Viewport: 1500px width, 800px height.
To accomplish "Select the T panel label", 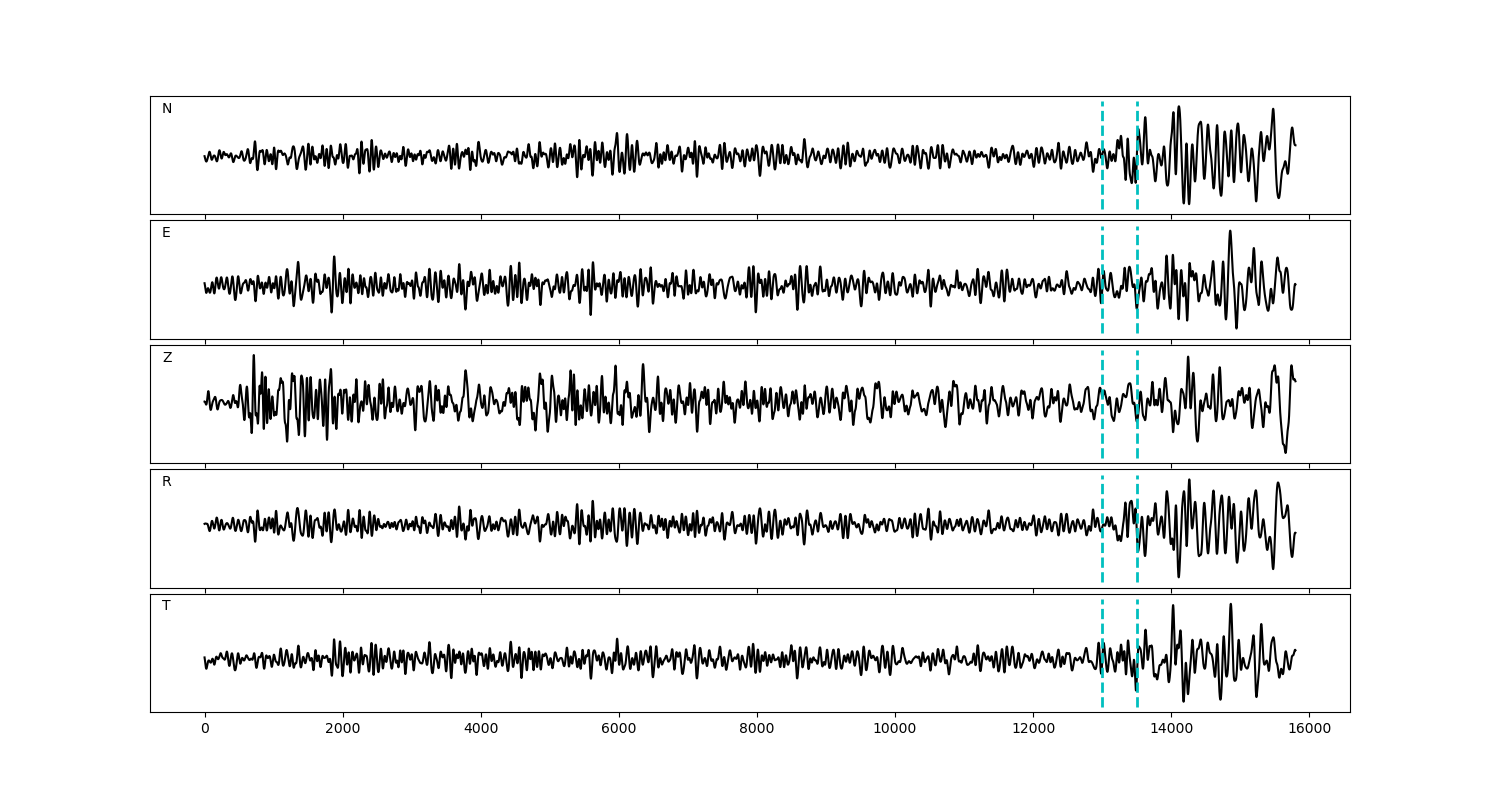I will (x=166, y=606).
